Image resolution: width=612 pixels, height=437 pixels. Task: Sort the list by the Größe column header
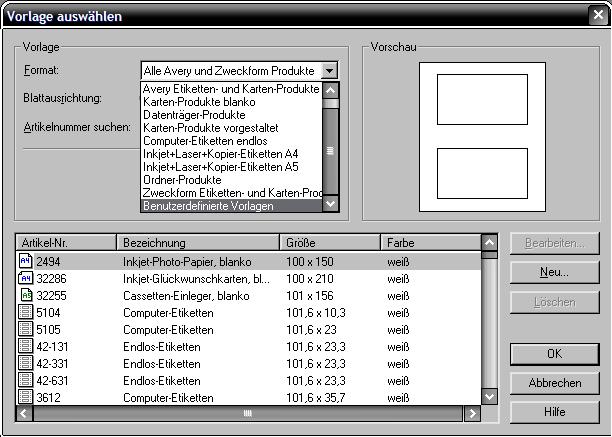(330, 243)
